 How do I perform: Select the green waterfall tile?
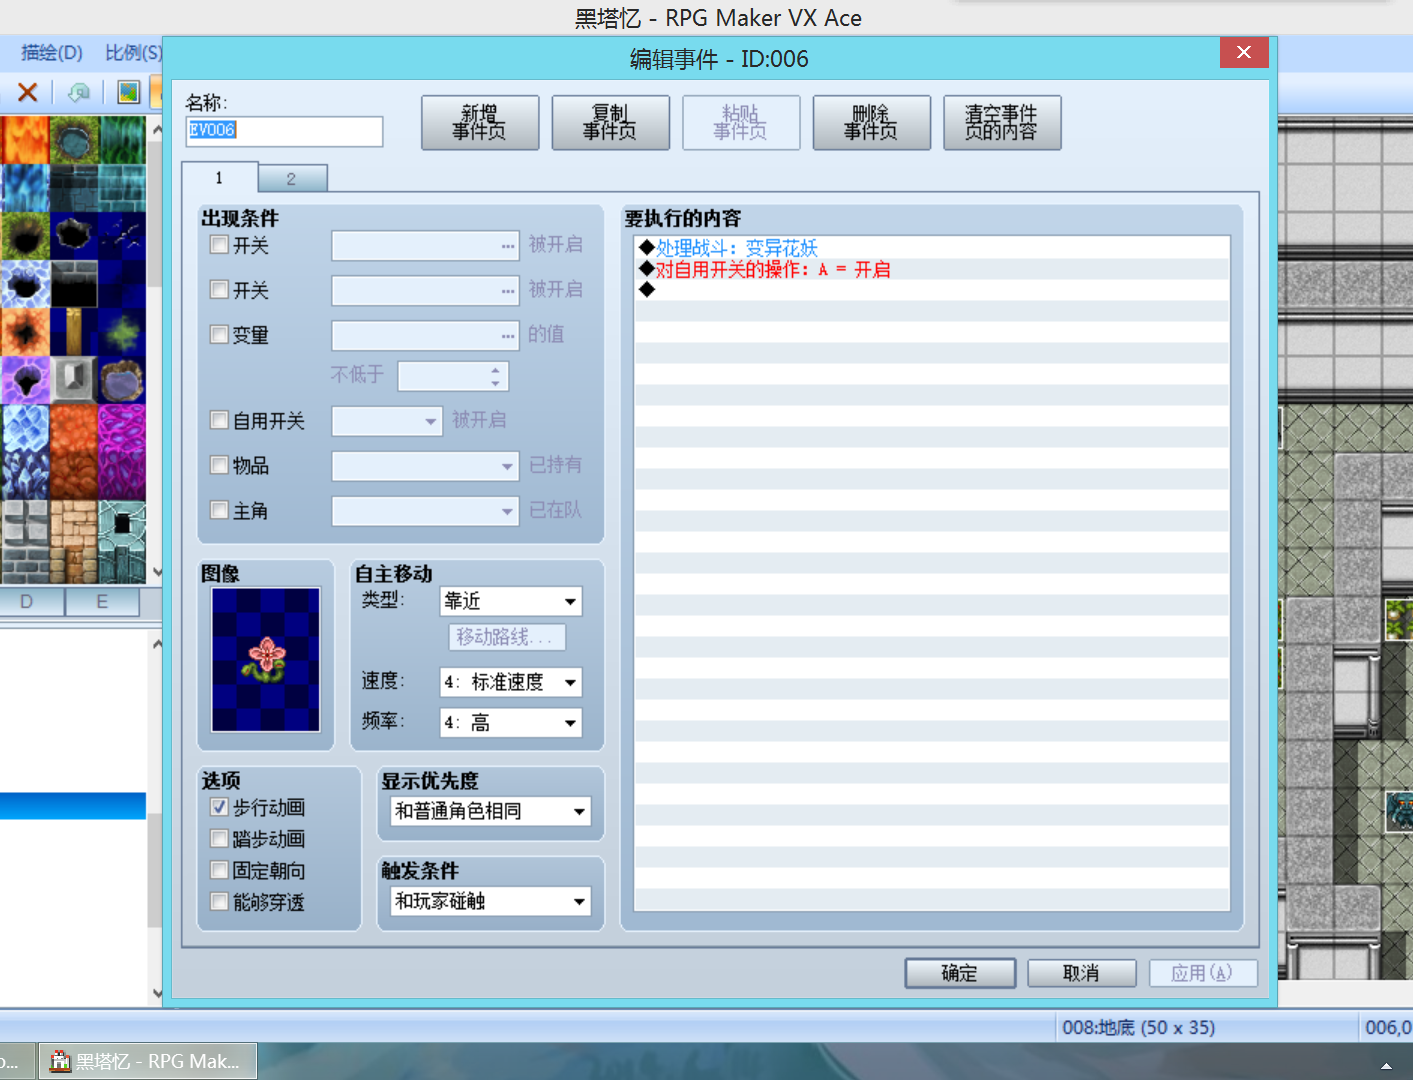[122, 140]
